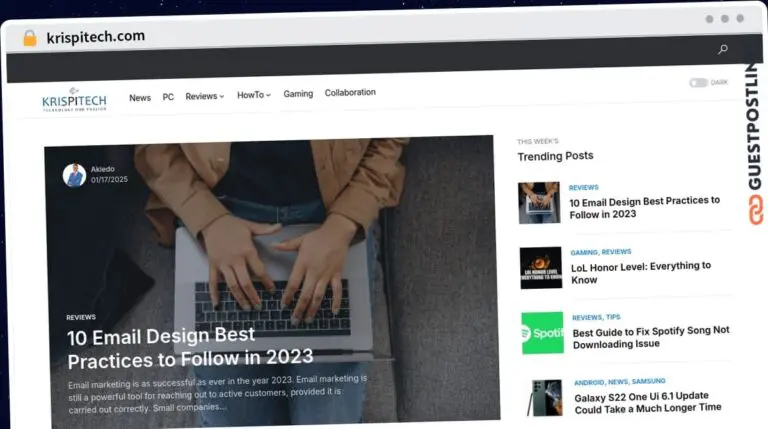Open the Gaming menu item

pos(298,94)
